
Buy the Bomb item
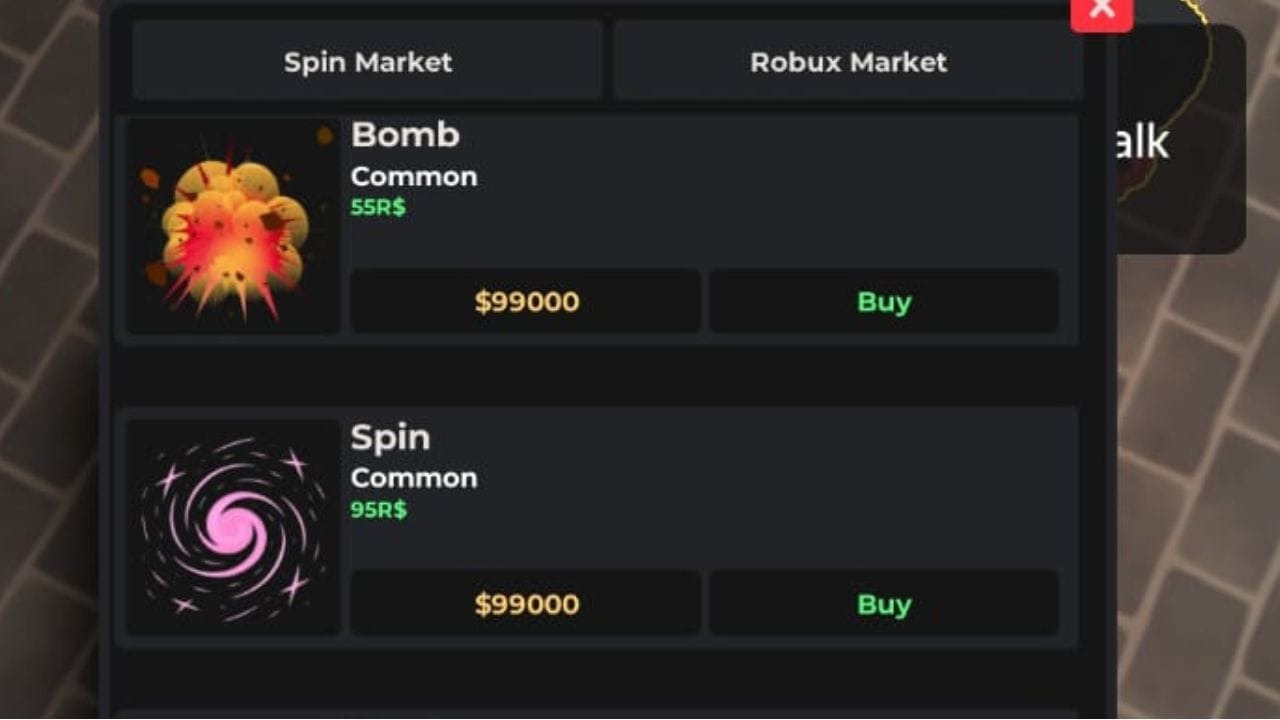click(884, 301)
